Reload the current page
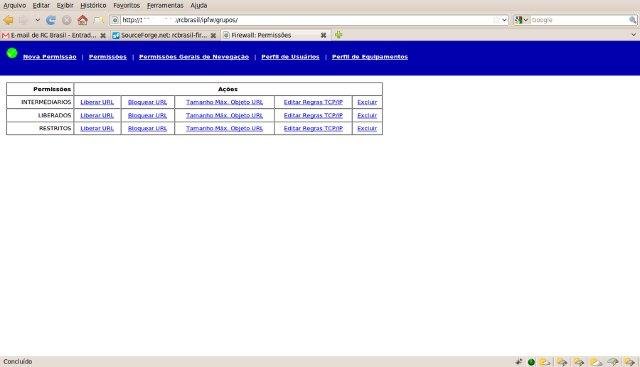Screen dimensions: 640x367 tap(51, 20)
